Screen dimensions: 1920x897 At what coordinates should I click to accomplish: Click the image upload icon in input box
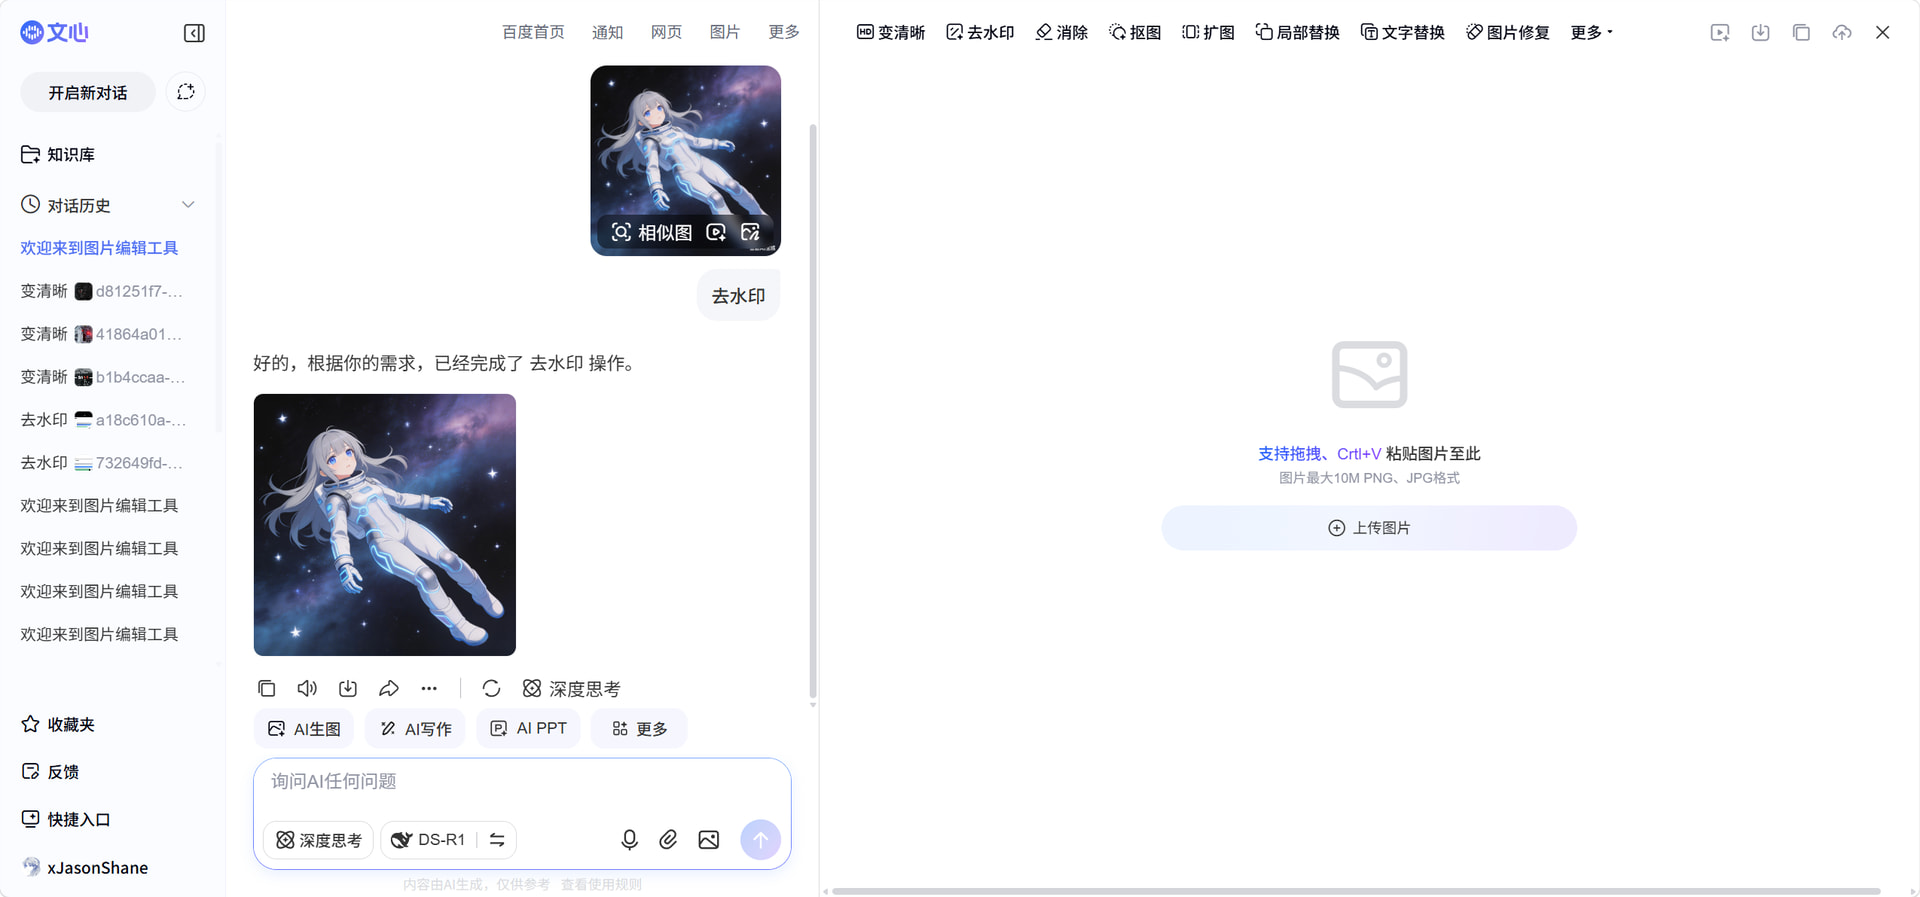(708, 840)
